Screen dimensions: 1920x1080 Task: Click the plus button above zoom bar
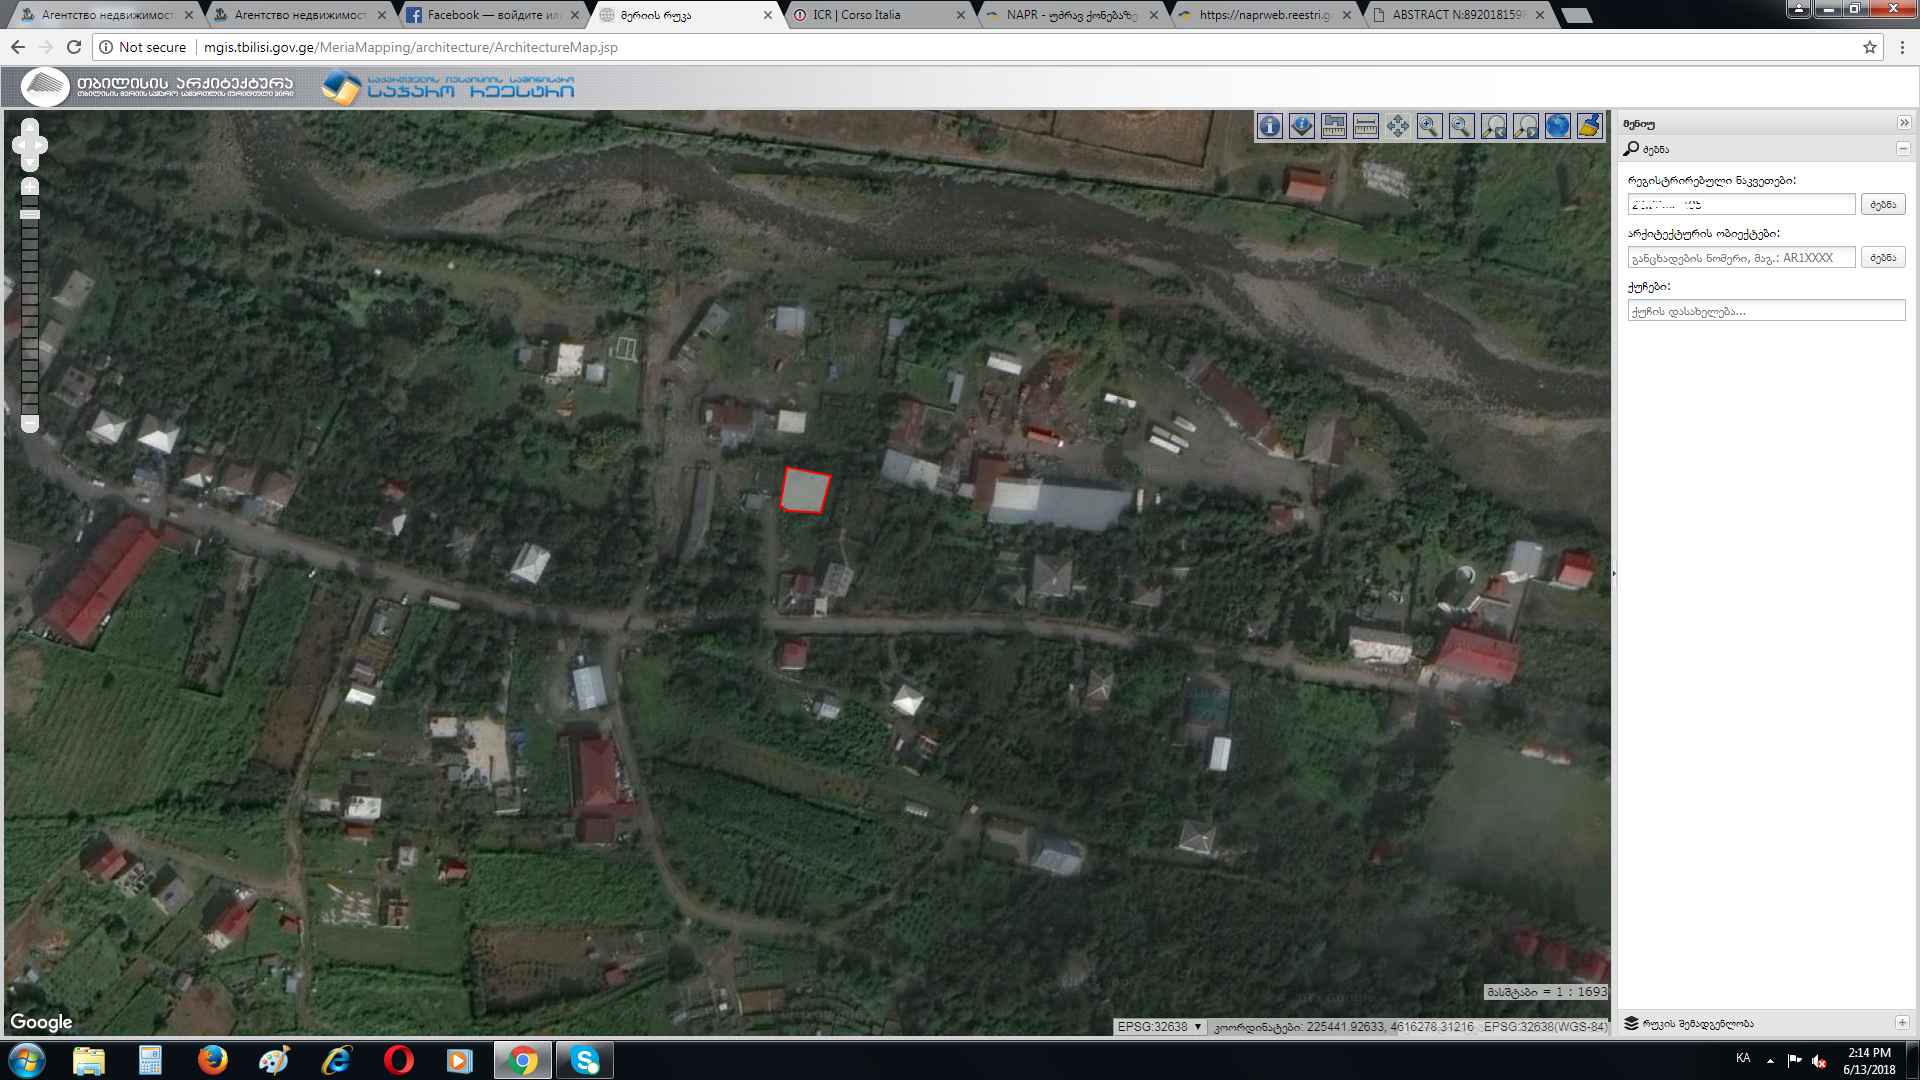[x=30, y=187]
